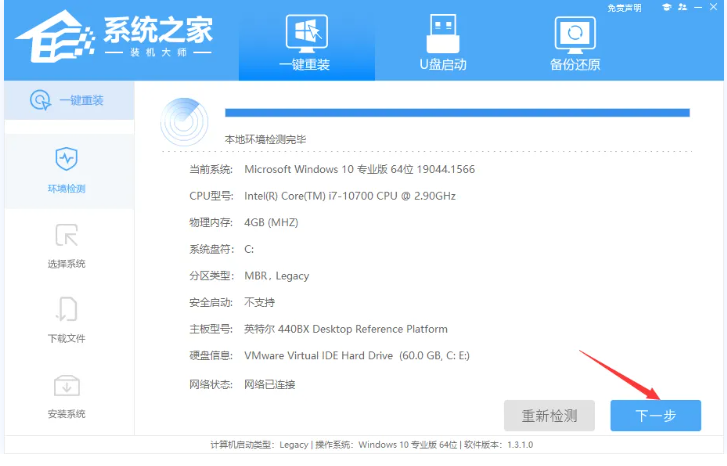Screen dimensions: 727x466
Task: Click the 安装系统 step icon
Action: (x=66, y=386)
